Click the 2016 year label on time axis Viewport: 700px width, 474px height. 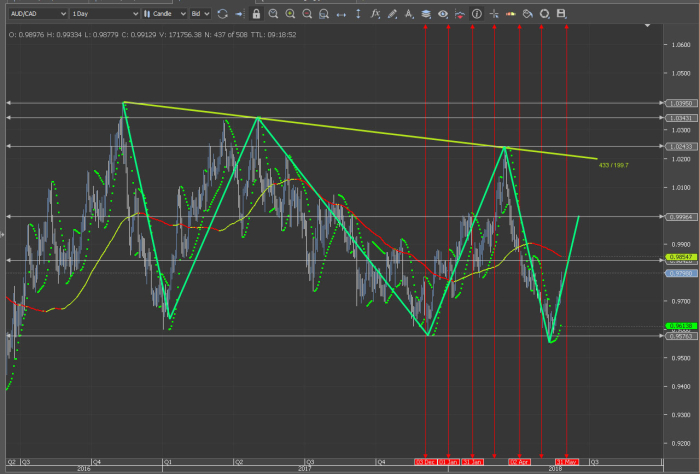coord(83,469)
